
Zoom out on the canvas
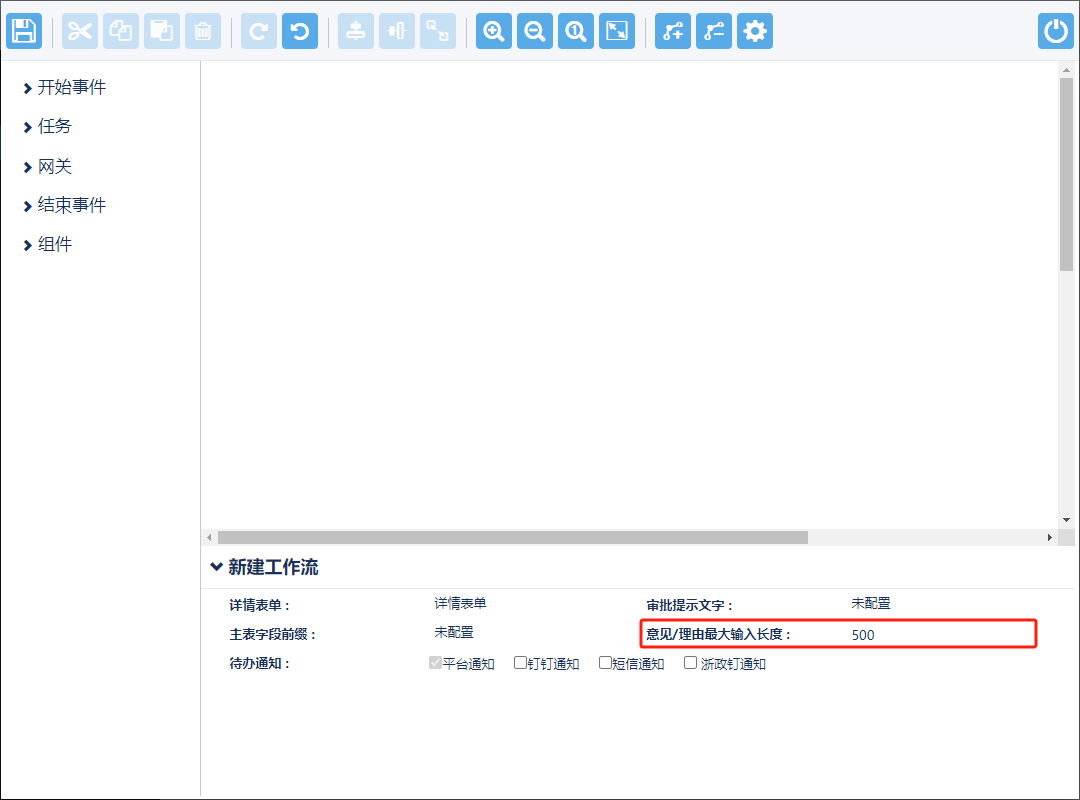coord(535,31)
